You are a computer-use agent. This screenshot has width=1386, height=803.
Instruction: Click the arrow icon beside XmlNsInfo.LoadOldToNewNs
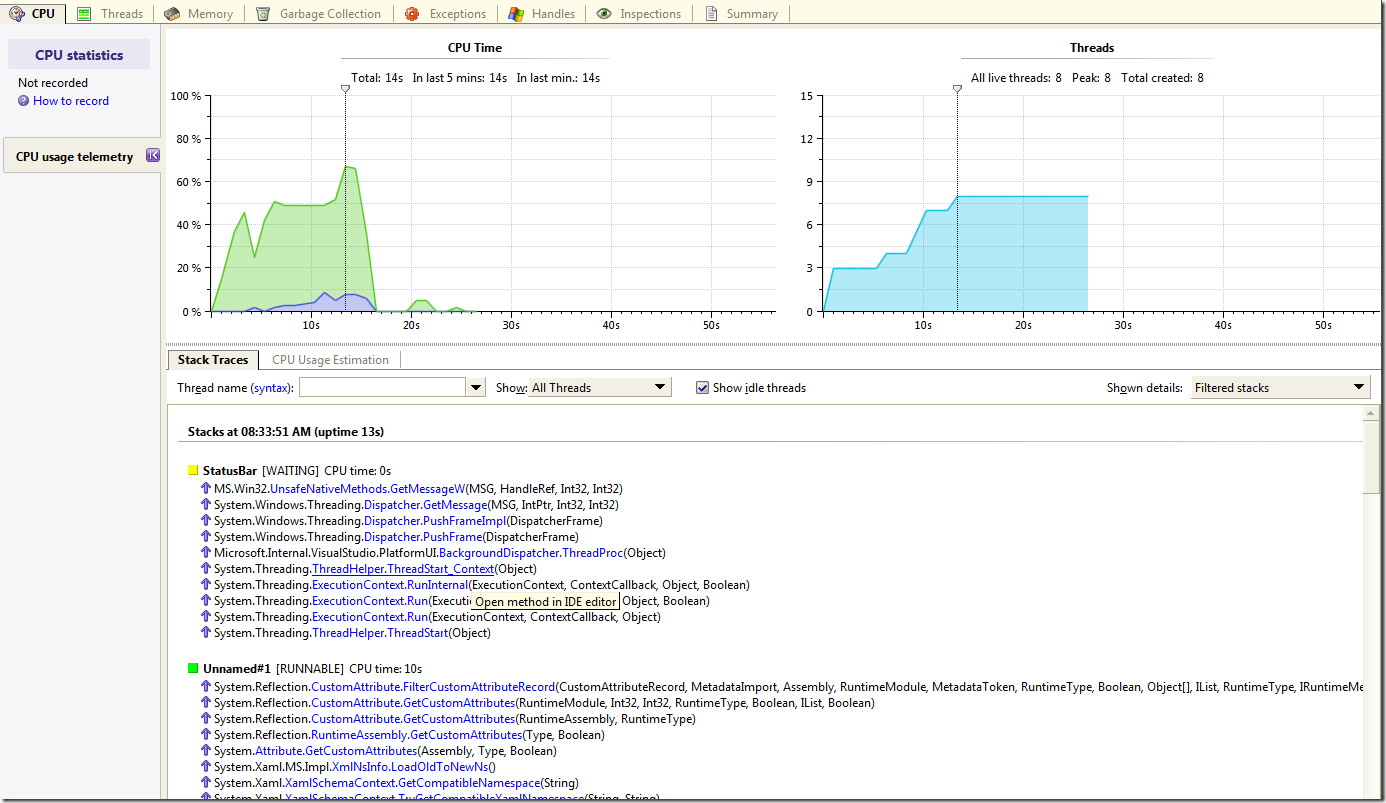click(x=206, y=767)
